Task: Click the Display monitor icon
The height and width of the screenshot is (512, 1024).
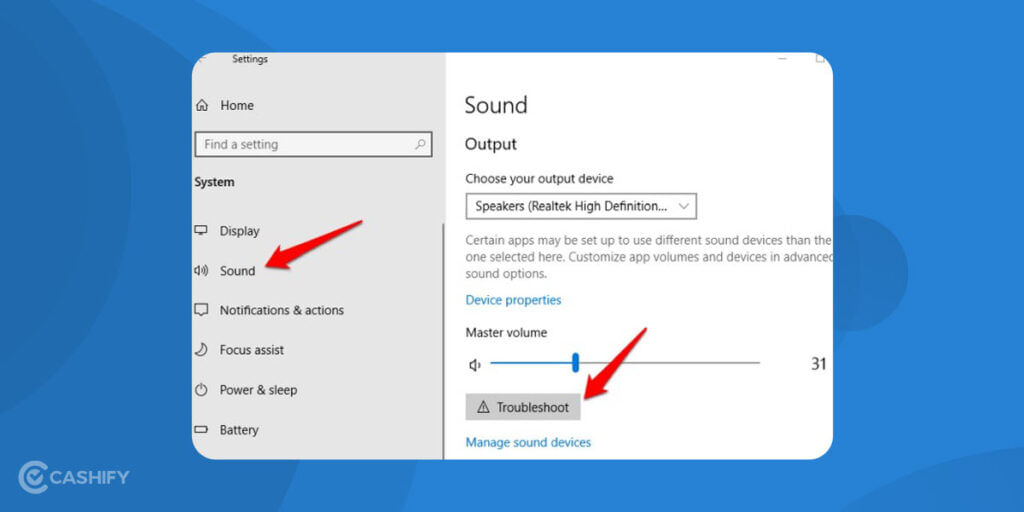Action: (x=201, y=231)
